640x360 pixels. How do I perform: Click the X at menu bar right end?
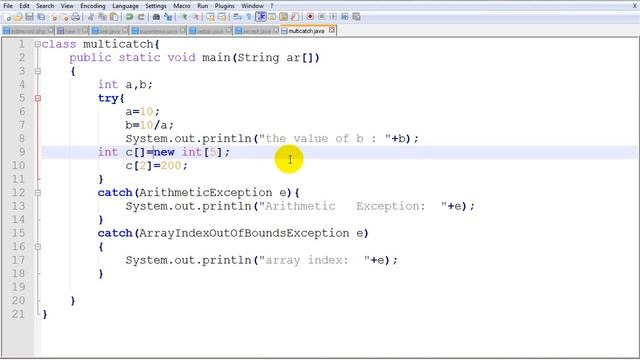pyautogui.click(x=635, y=6)
